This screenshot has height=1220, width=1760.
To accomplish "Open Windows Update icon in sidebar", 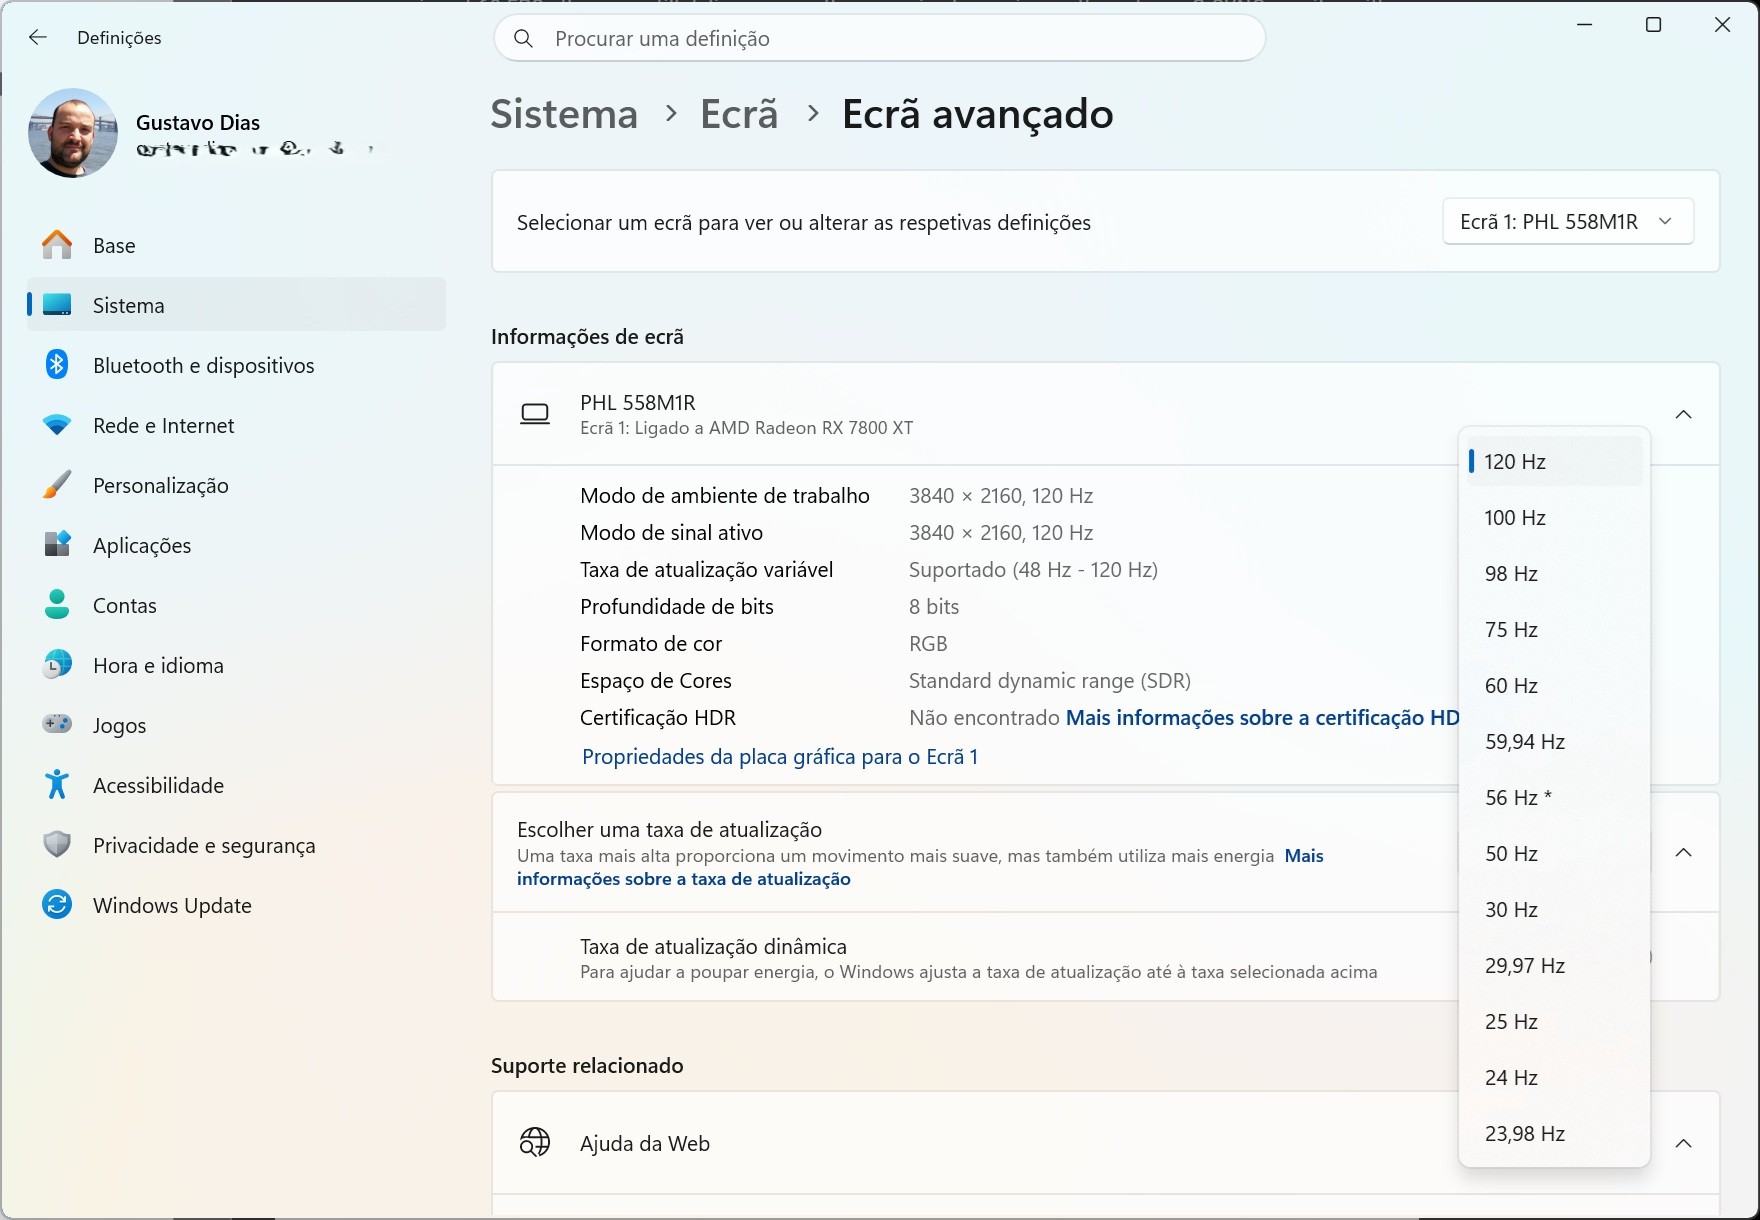I will [x=57, y=905].
